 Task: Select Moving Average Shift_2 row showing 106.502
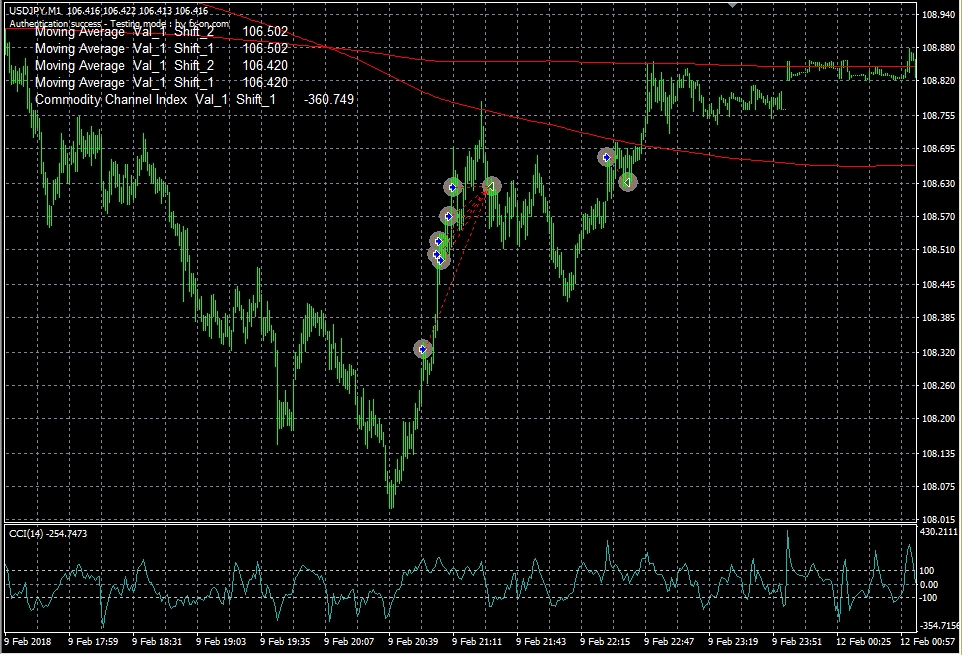pyautogui.click(x=161, y=32)
